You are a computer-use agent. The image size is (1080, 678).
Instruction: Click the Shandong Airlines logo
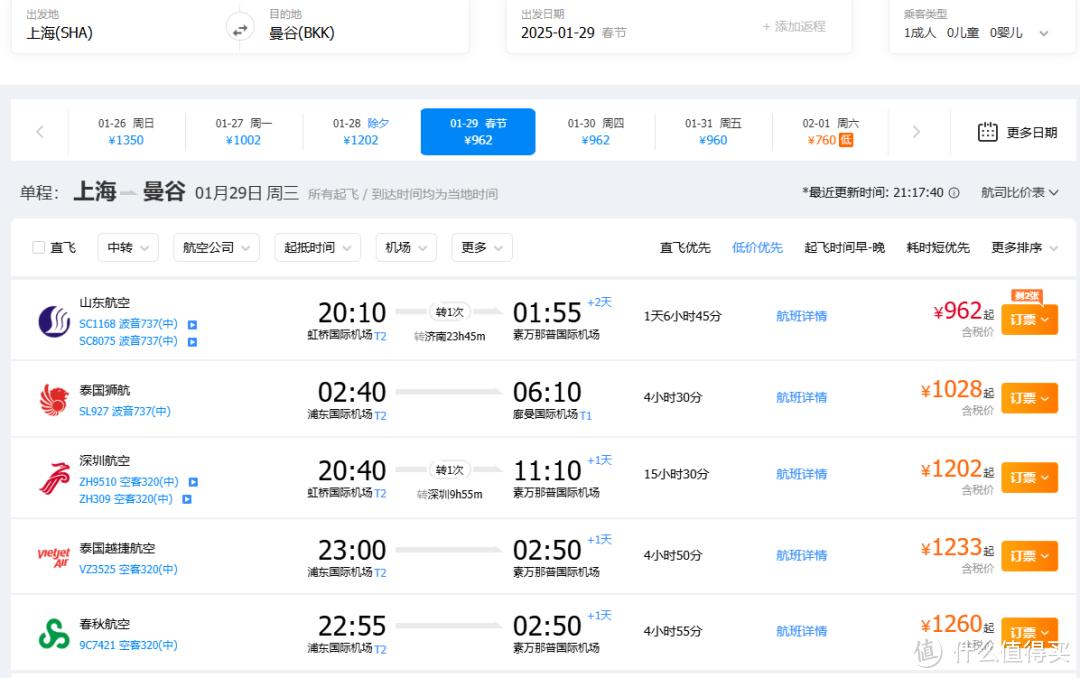pos(54,321)
